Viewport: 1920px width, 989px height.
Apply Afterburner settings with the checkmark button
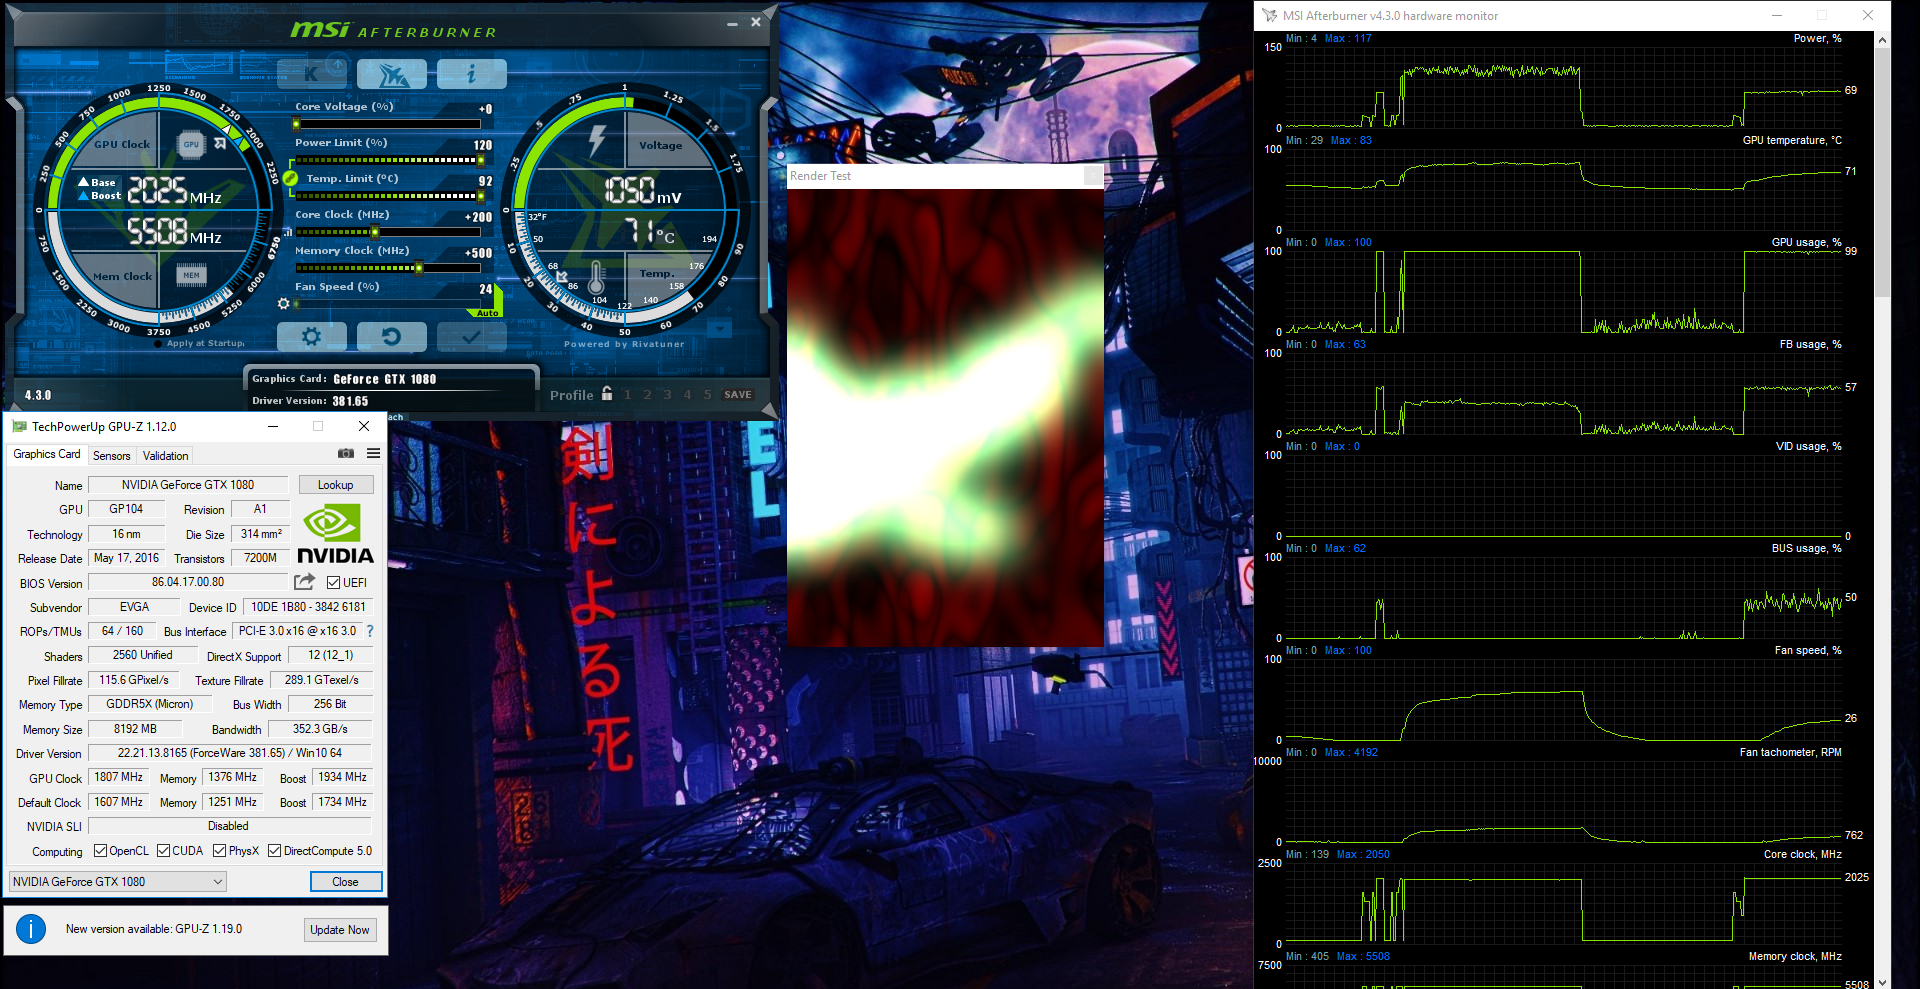pyautogui.click(x=471, y=337)
